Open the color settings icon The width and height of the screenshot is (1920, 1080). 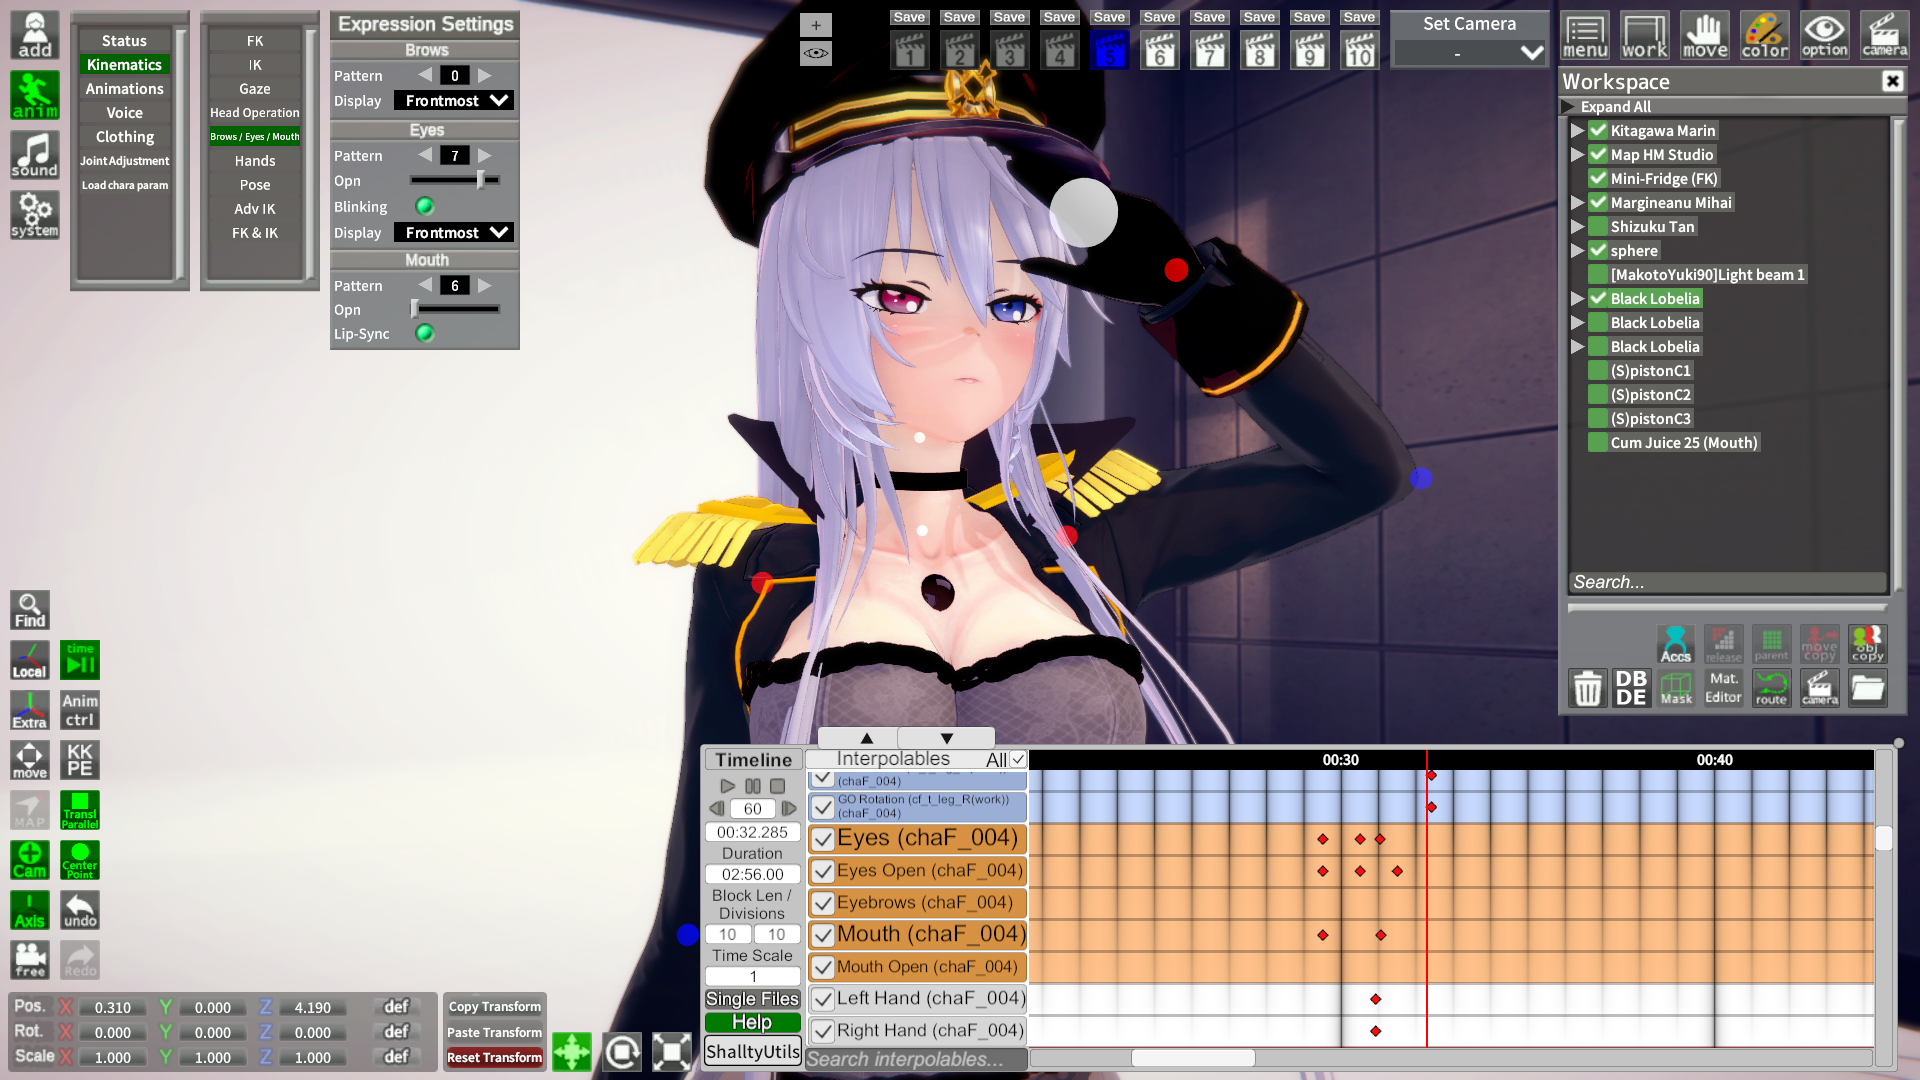point(1765,36)
